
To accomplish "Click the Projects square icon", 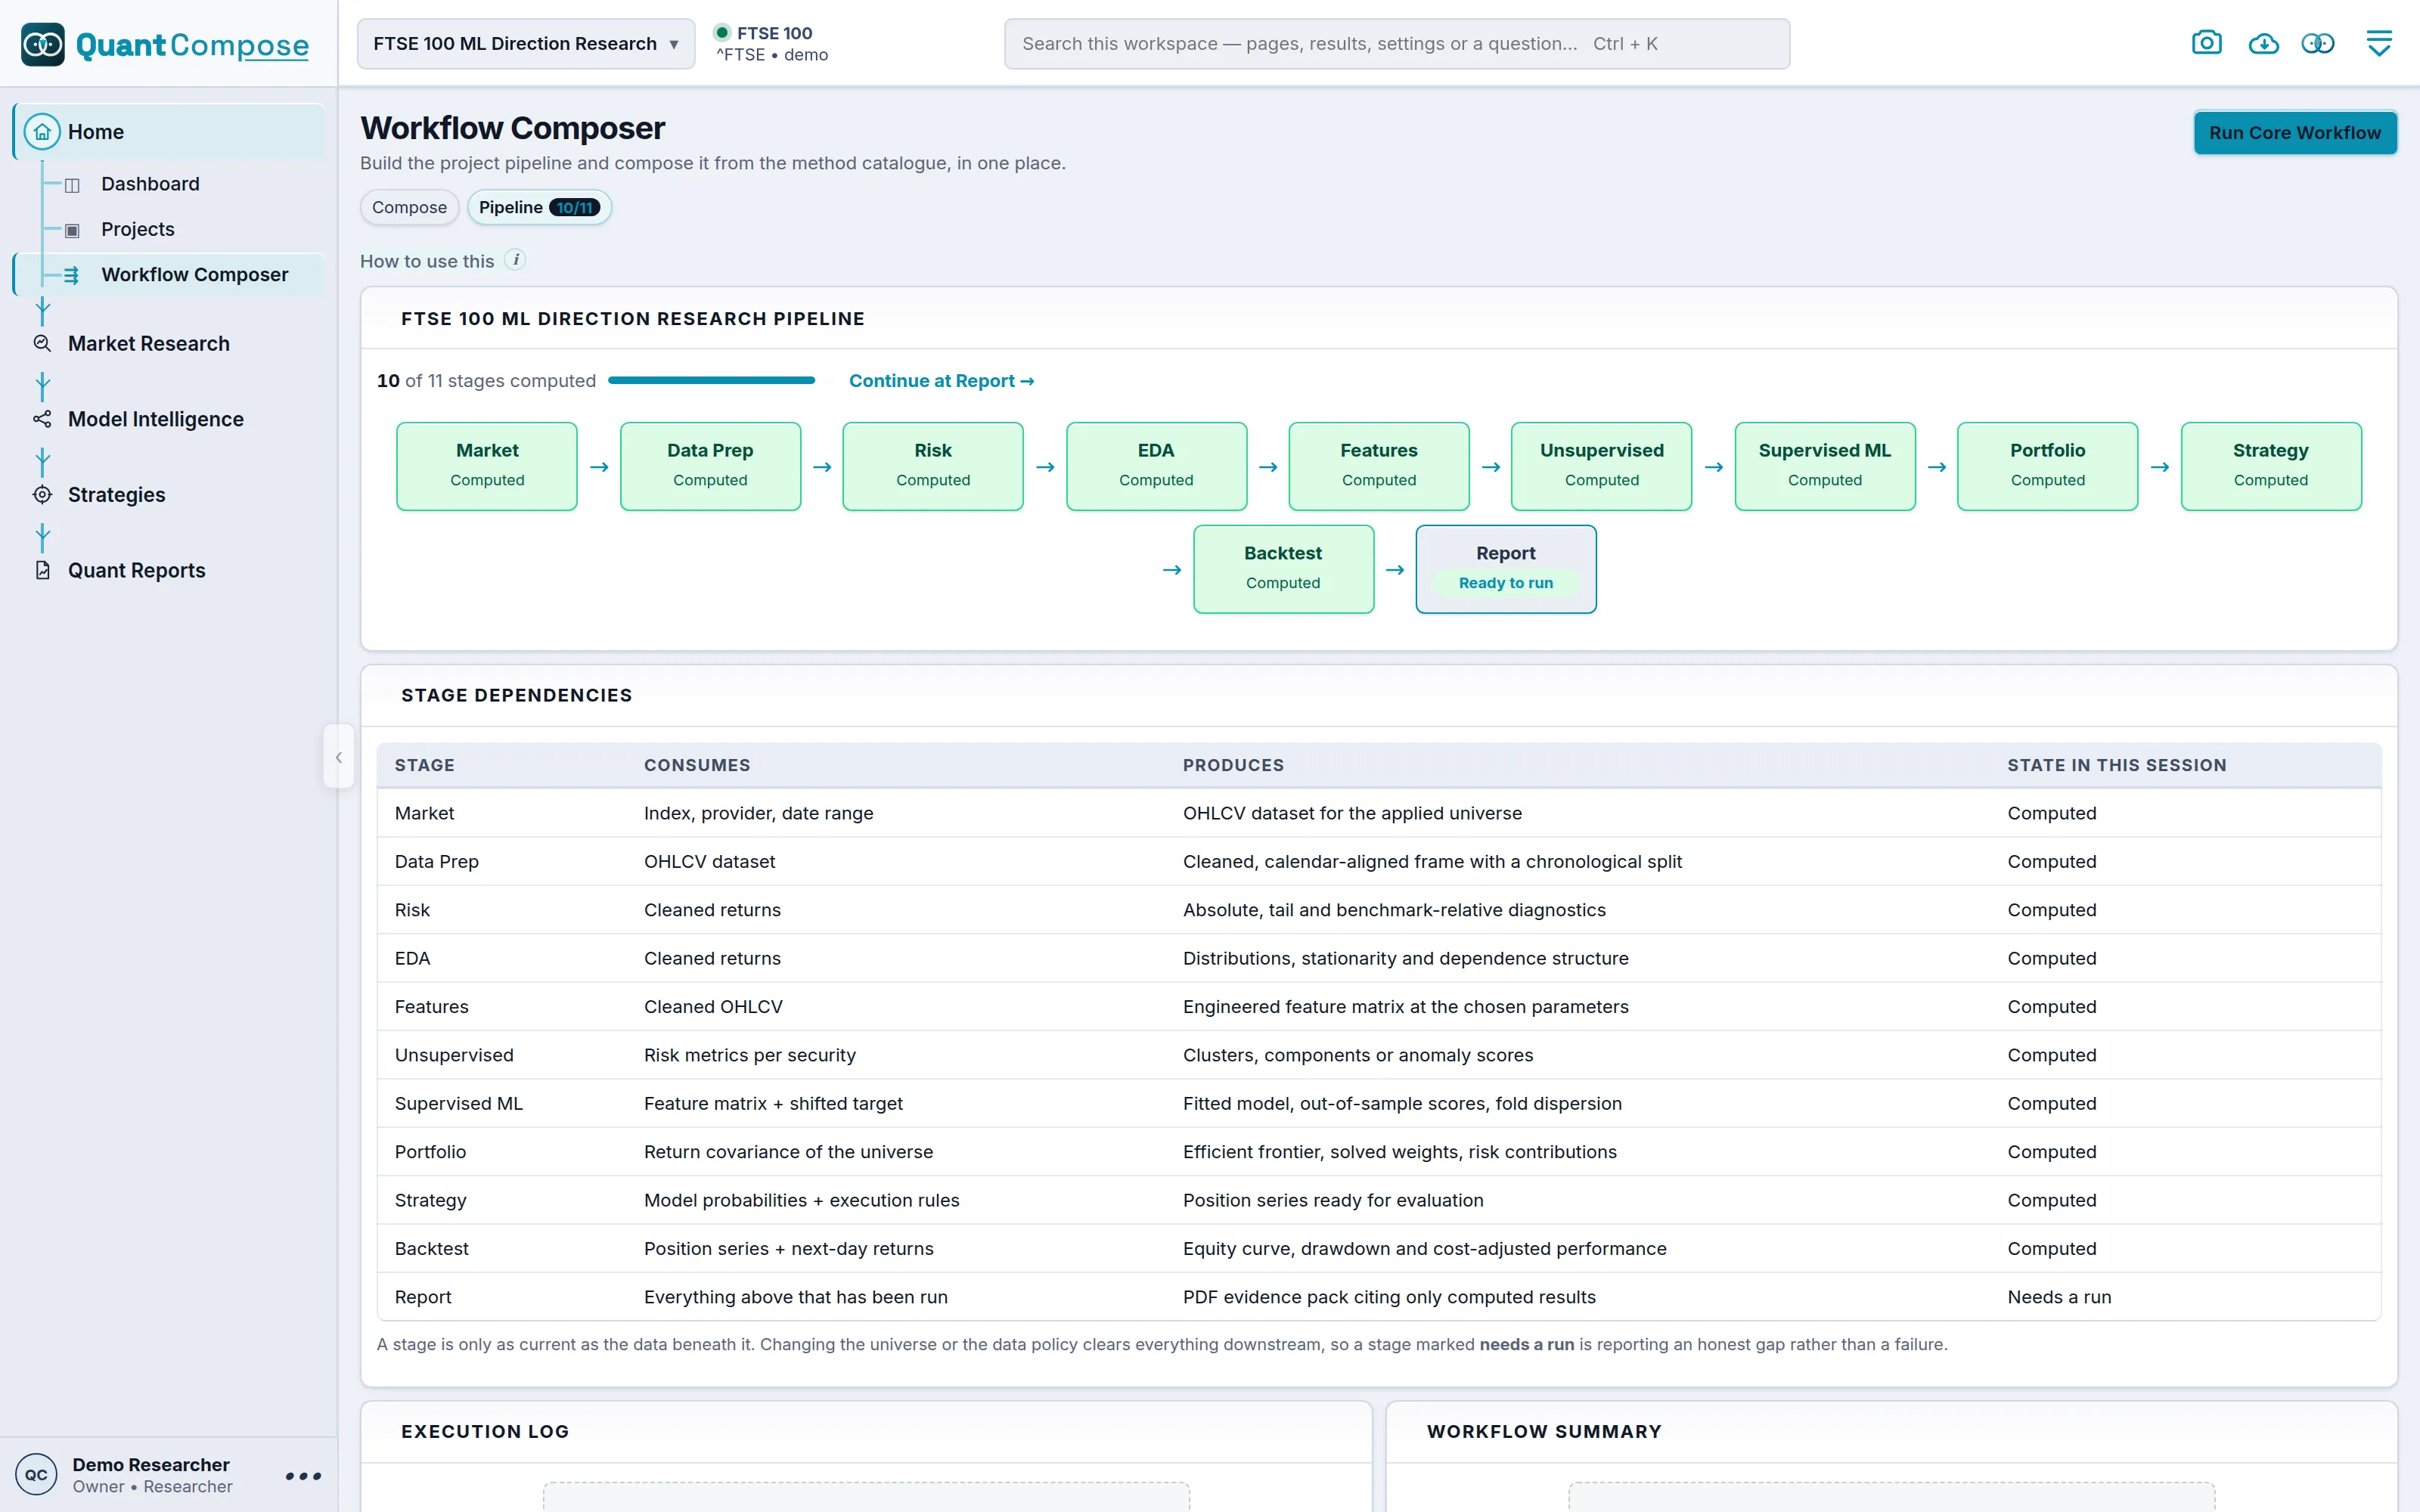I will (72, 230).
